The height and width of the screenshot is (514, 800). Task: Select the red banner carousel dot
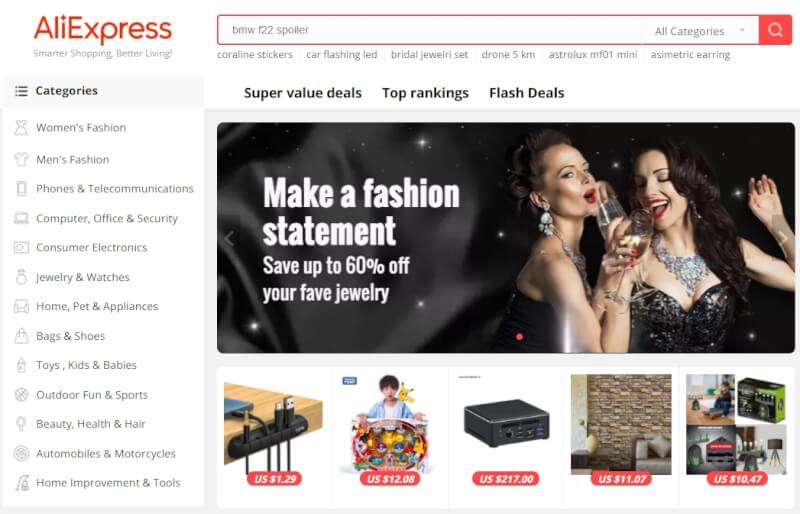[x=519, y=337]
